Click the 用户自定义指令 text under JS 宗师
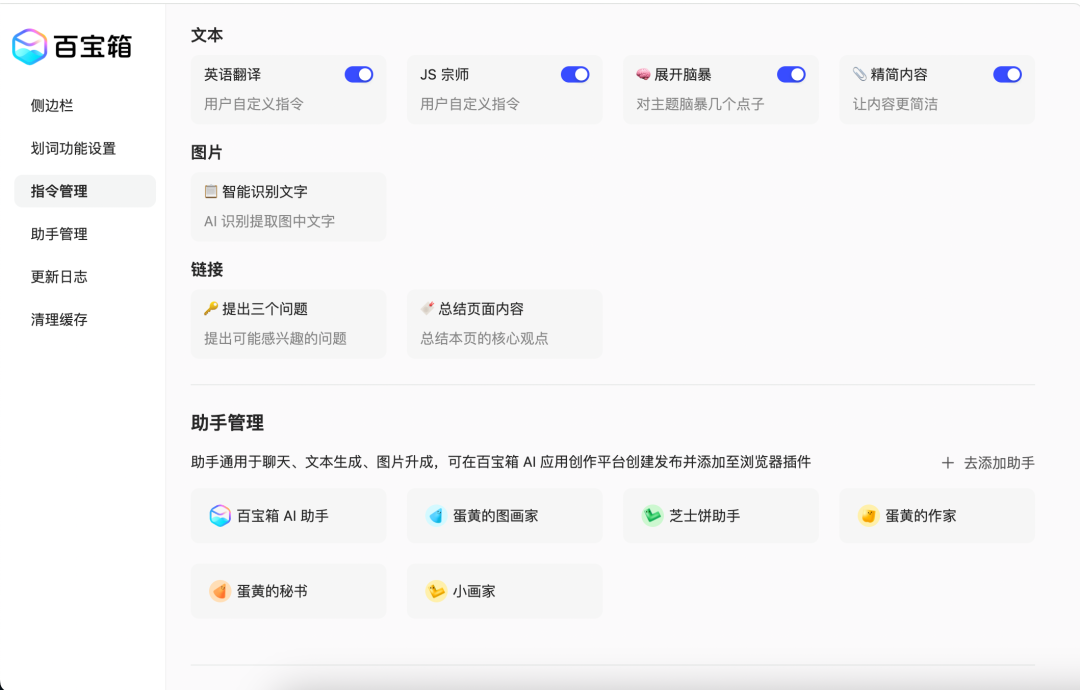Image resolution: width=1080 pixels, height=690 pixels. click(x=470, y=104)
